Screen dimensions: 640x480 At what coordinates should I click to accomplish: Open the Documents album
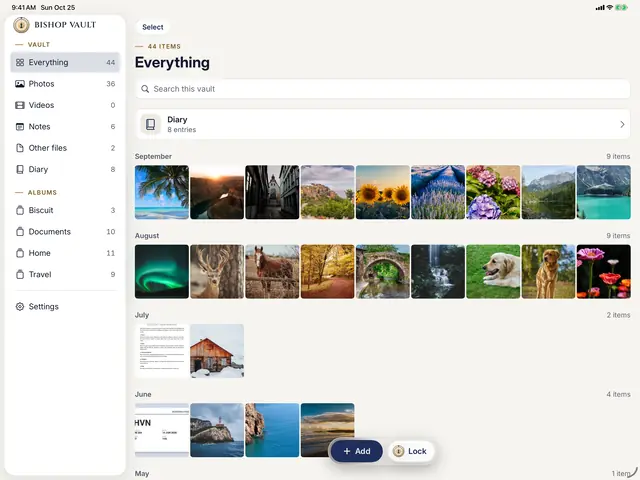(x=65, y=231)
